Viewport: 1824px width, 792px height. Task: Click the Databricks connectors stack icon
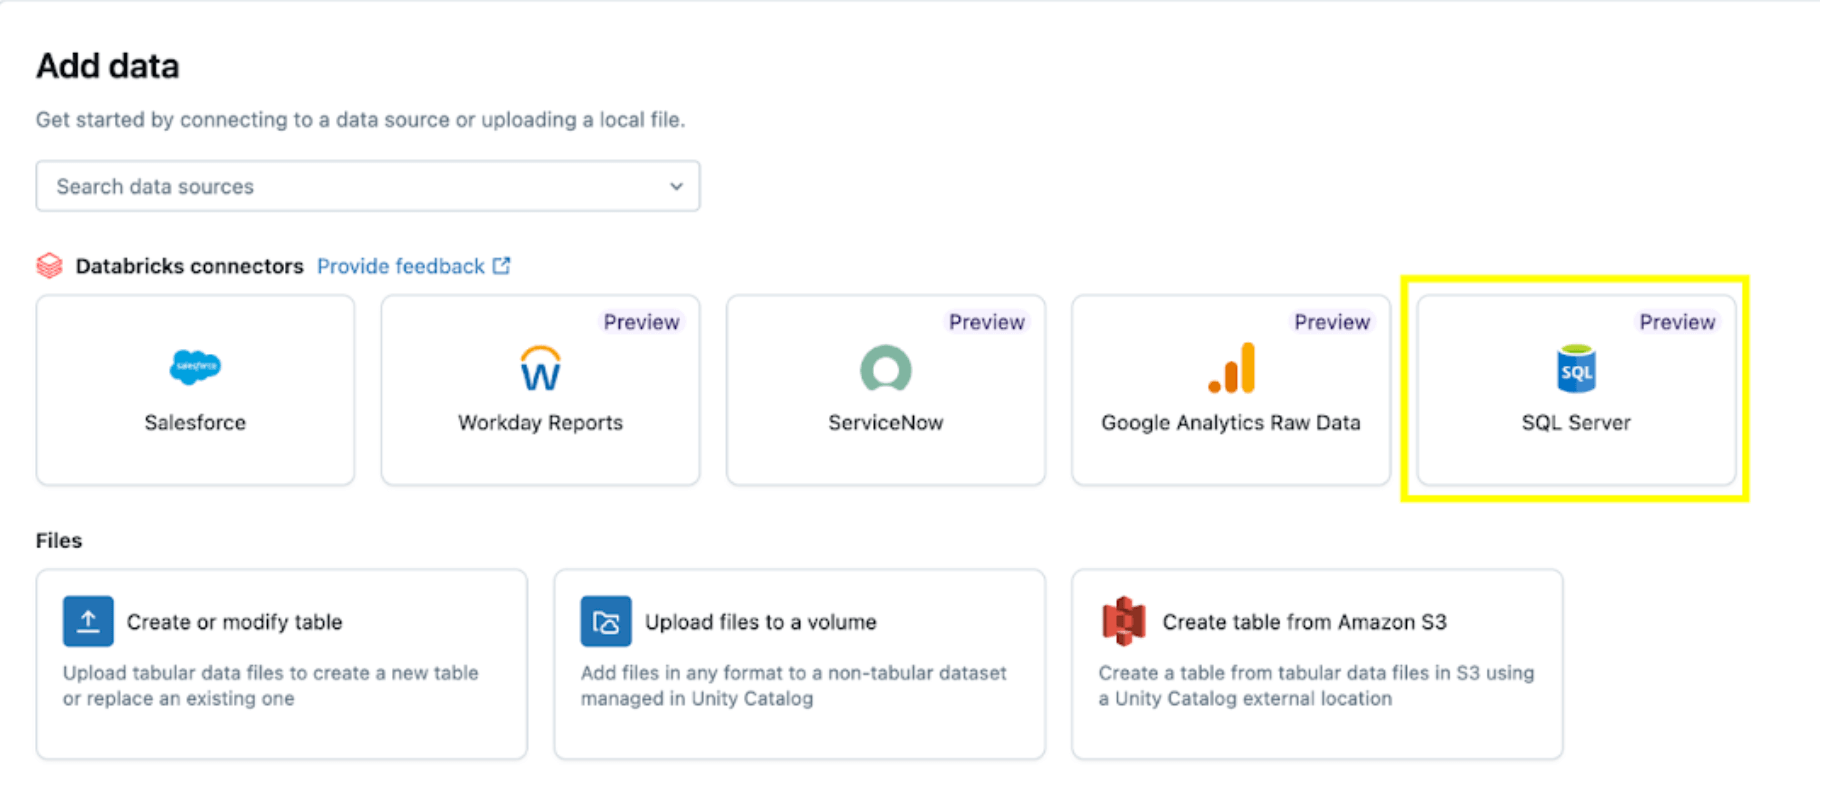[49, 266]
